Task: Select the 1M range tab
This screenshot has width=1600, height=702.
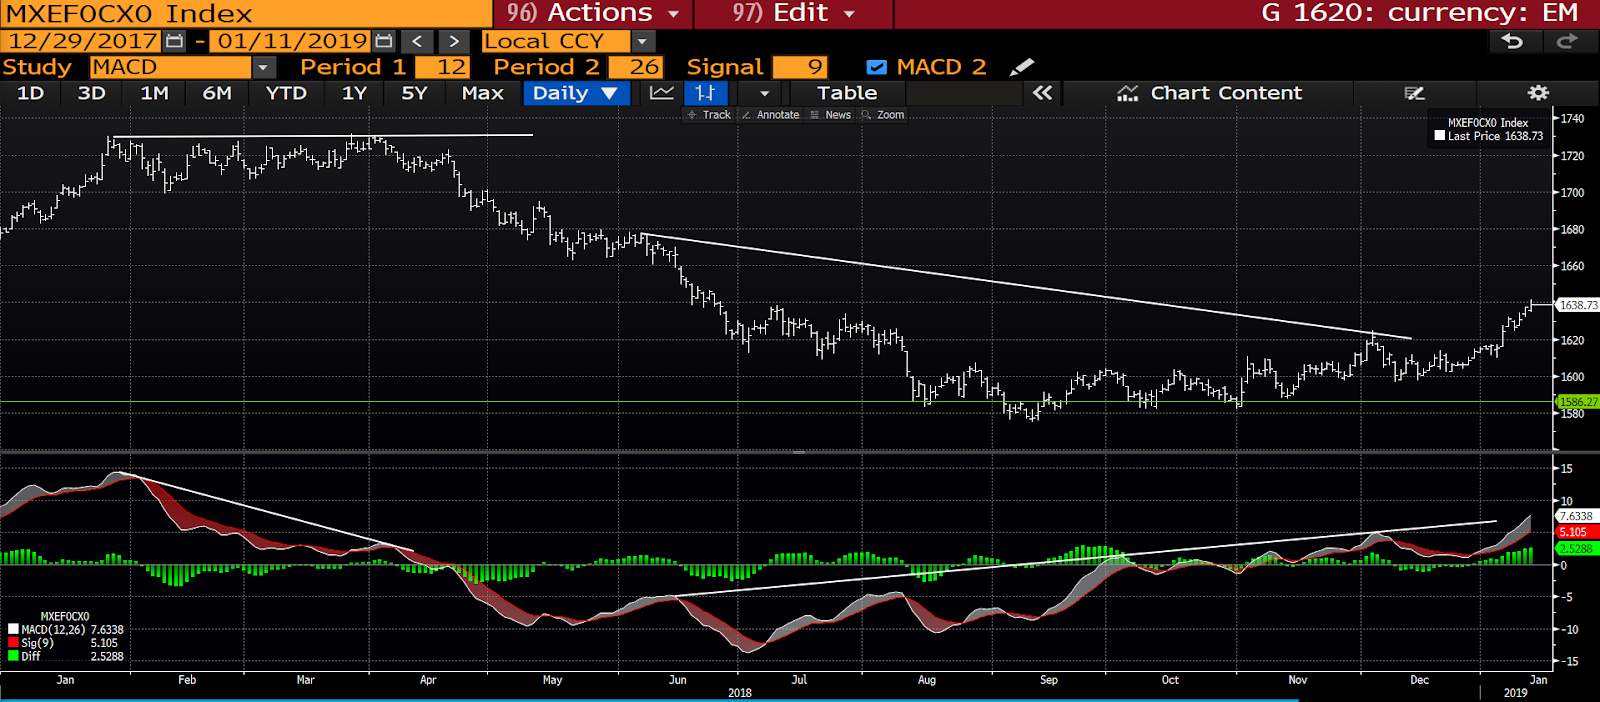Action: pyautogui.click(x=154, y=93)
